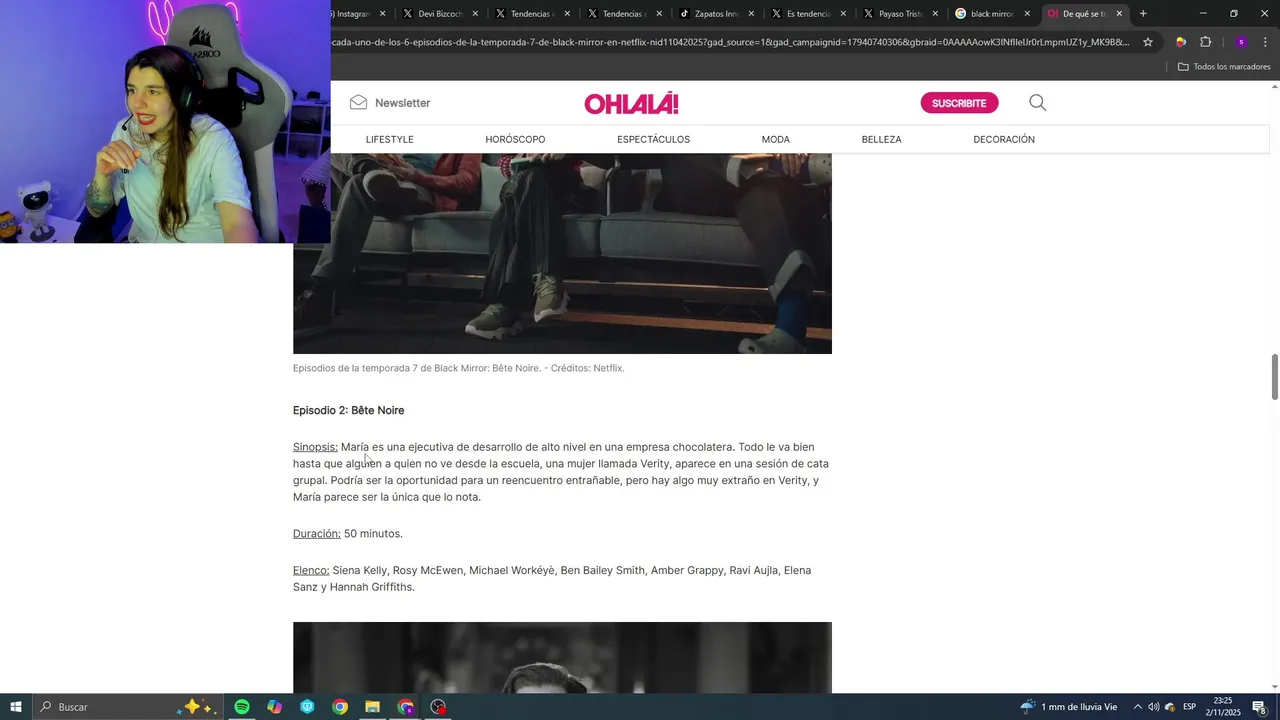Viewport: 1280px width, 720px height.
Task: Open the search magnifier on OHLALÁ header
Action: click(1037, 103)
